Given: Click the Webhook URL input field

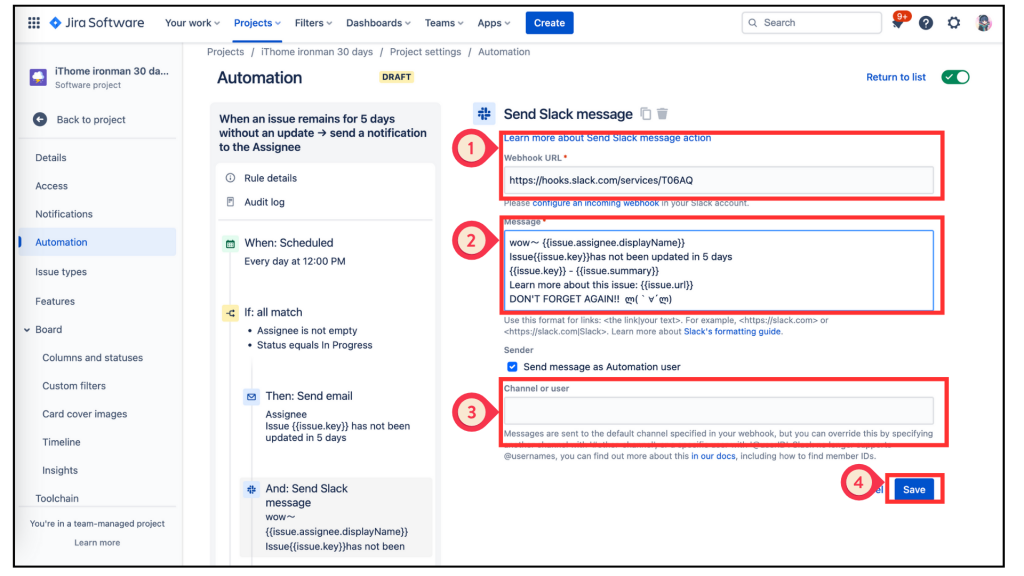Looking at the screenshot, I should tap(718, 180).
